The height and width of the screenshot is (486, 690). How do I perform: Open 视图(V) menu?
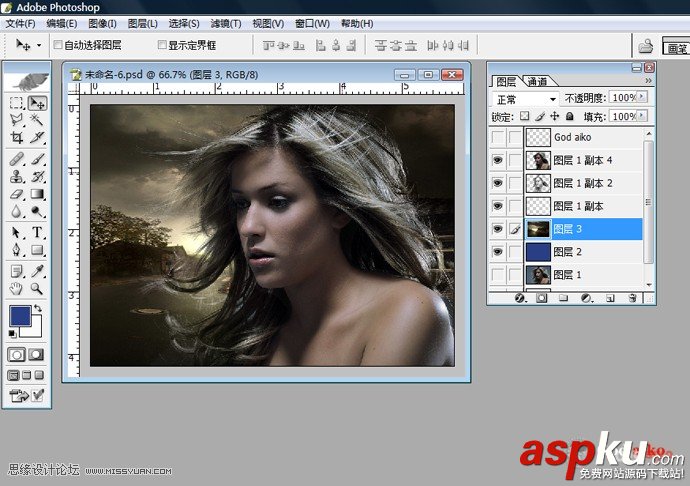pyautogui.click(x=268, y=23)
